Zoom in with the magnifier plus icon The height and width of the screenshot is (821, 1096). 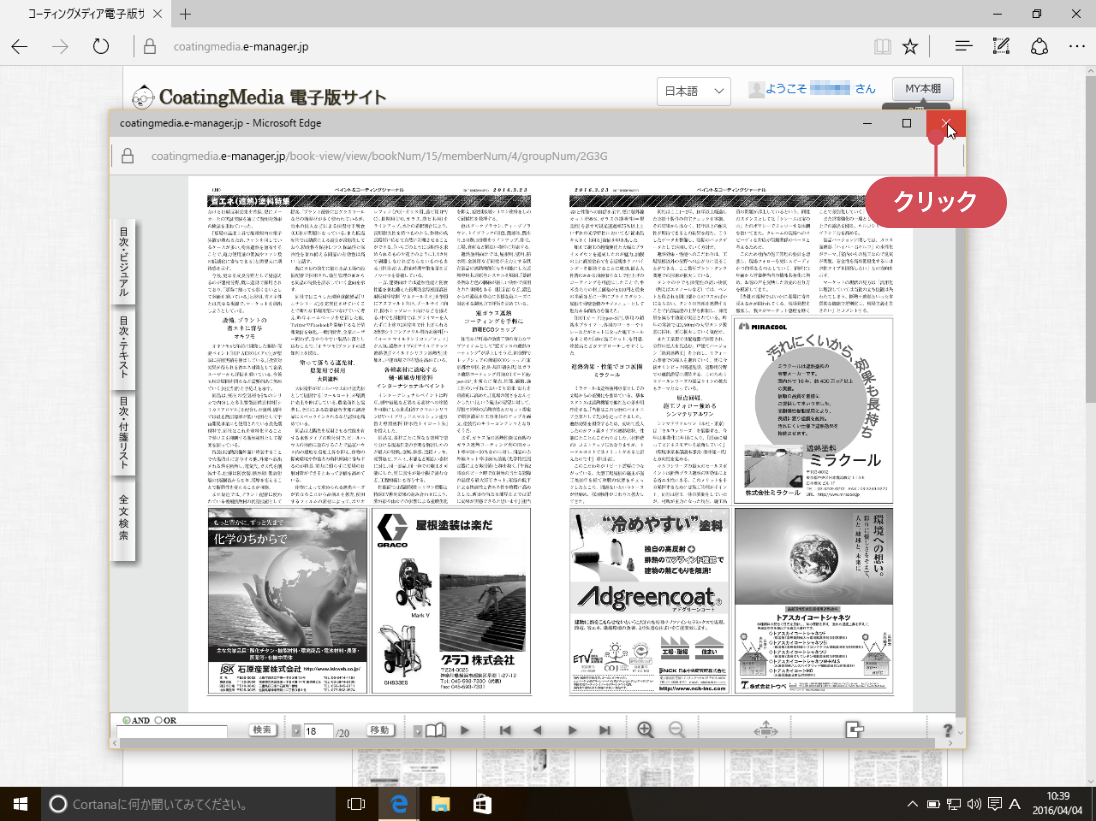[645, 730]
